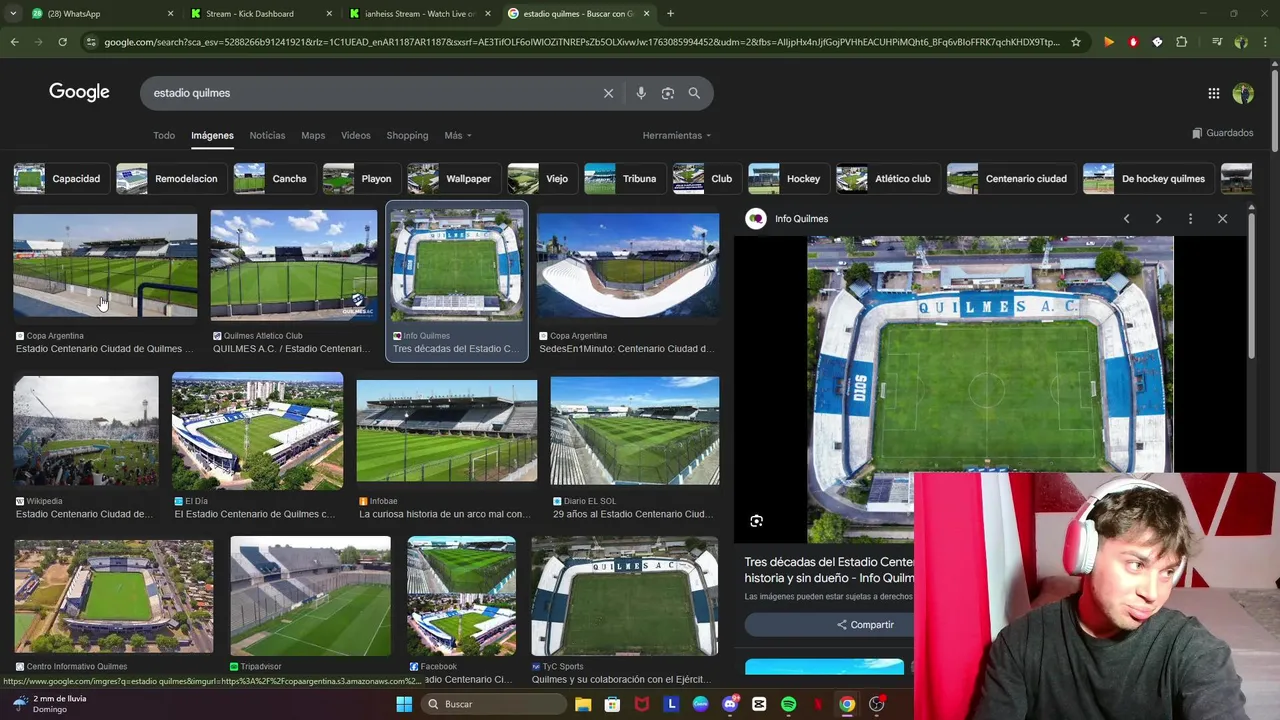The height and width of the screenshot is (720, 1280).
Task: Open the Google apps grid
Action: coord(1213,93)
